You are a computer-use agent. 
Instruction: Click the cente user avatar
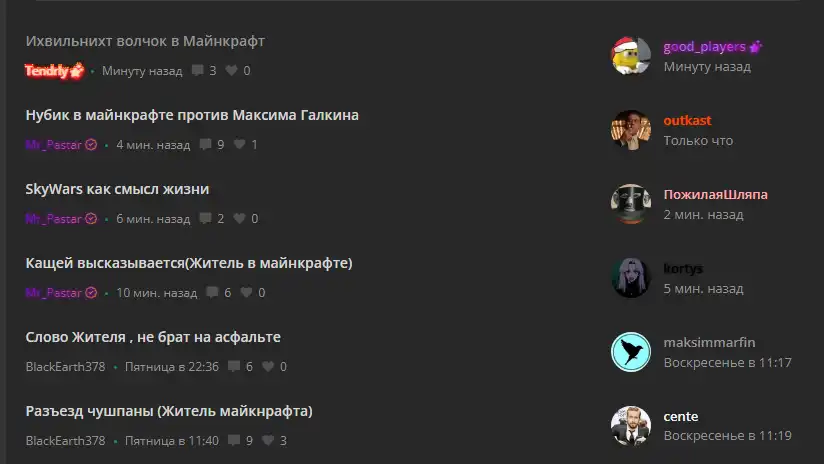coord(631,426)
